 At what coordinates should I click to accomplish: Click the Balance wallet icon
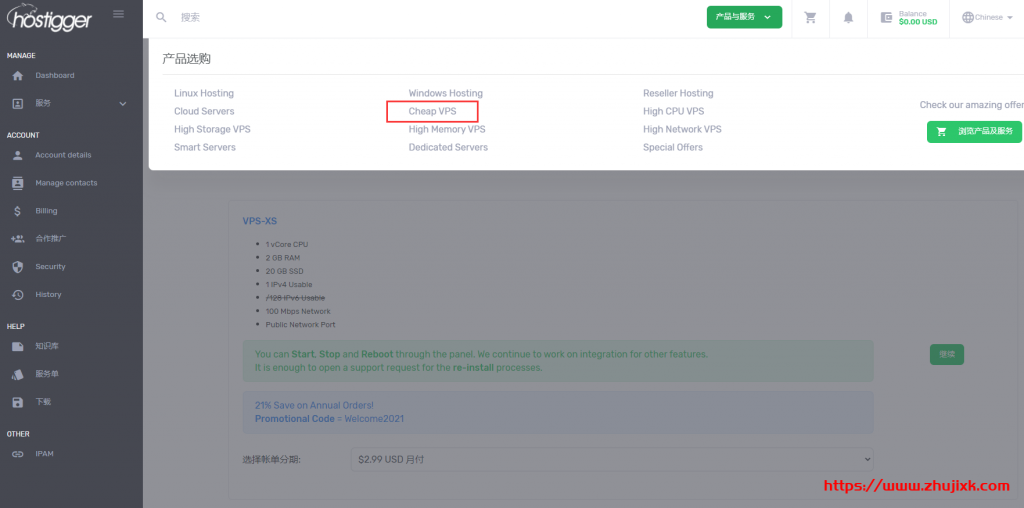[886, 17]
